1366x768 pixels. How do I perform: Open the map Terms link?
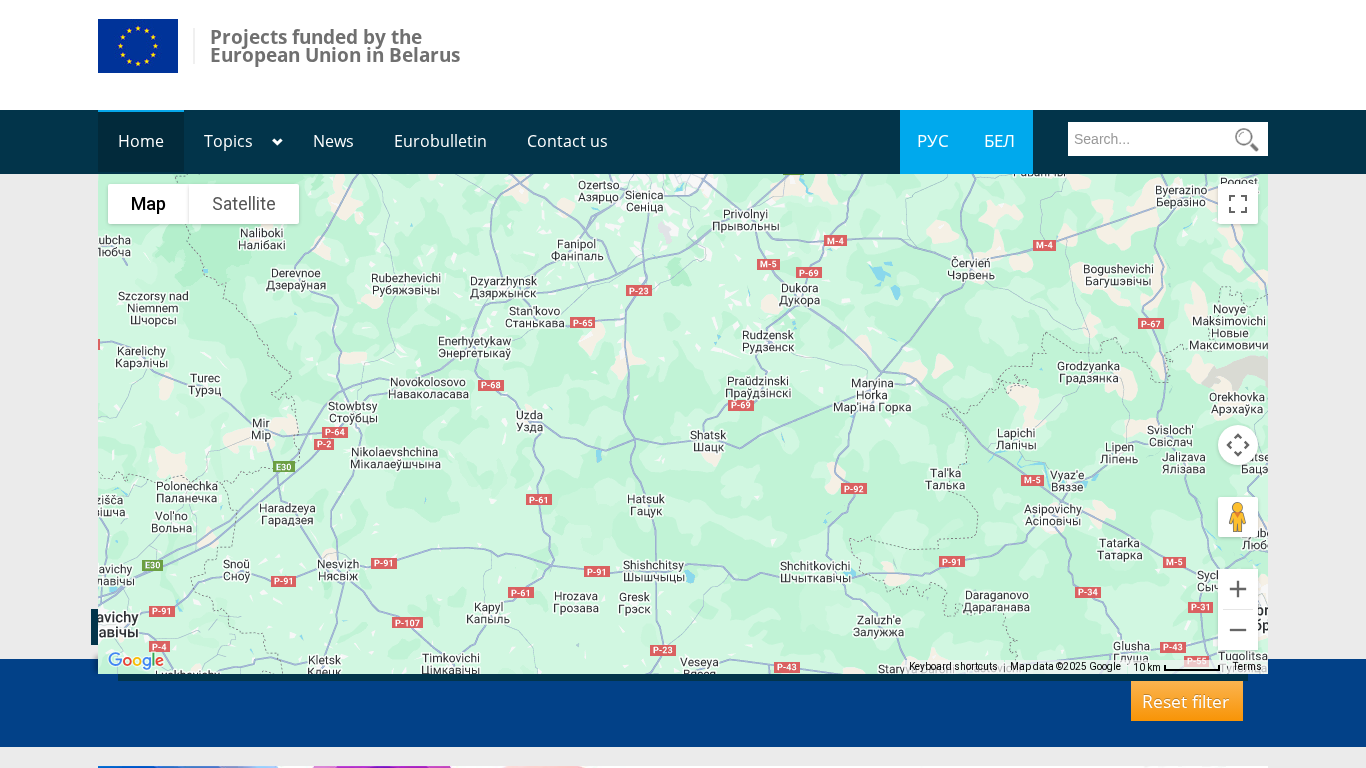pyautogui.click(x=1247, y=667)
